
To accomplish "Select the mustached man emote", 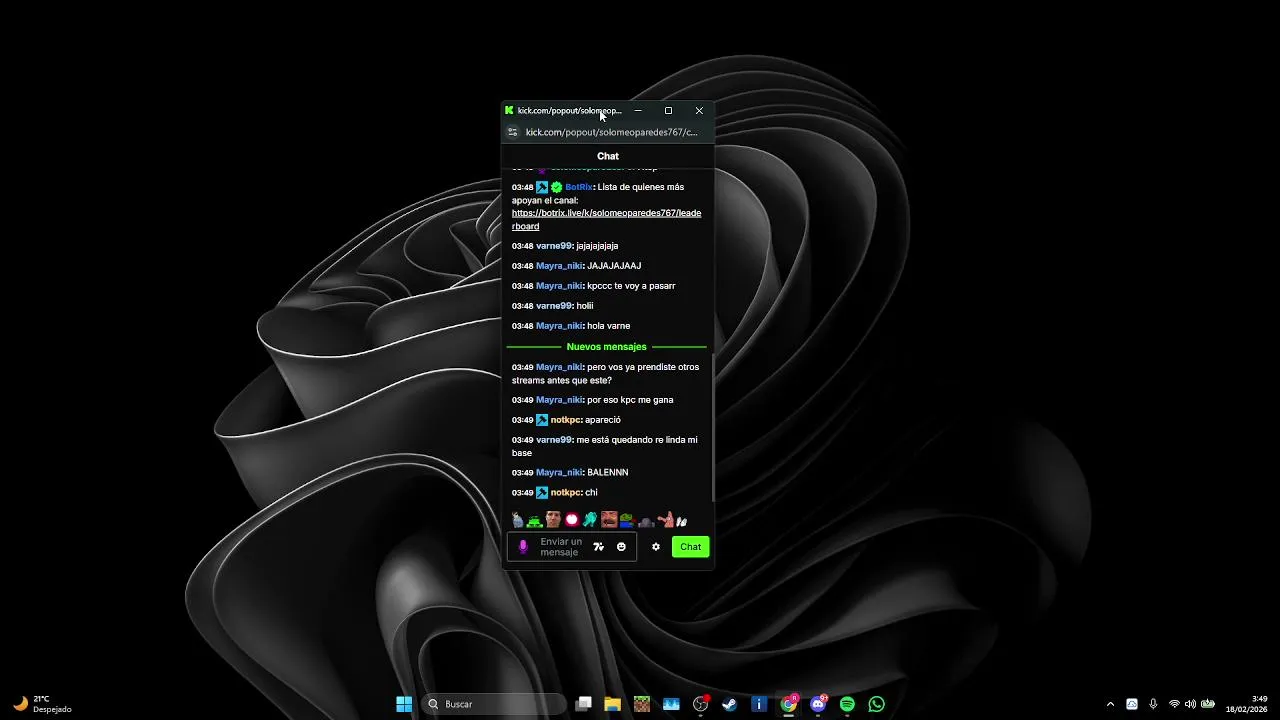I will (x=608, y=520).
